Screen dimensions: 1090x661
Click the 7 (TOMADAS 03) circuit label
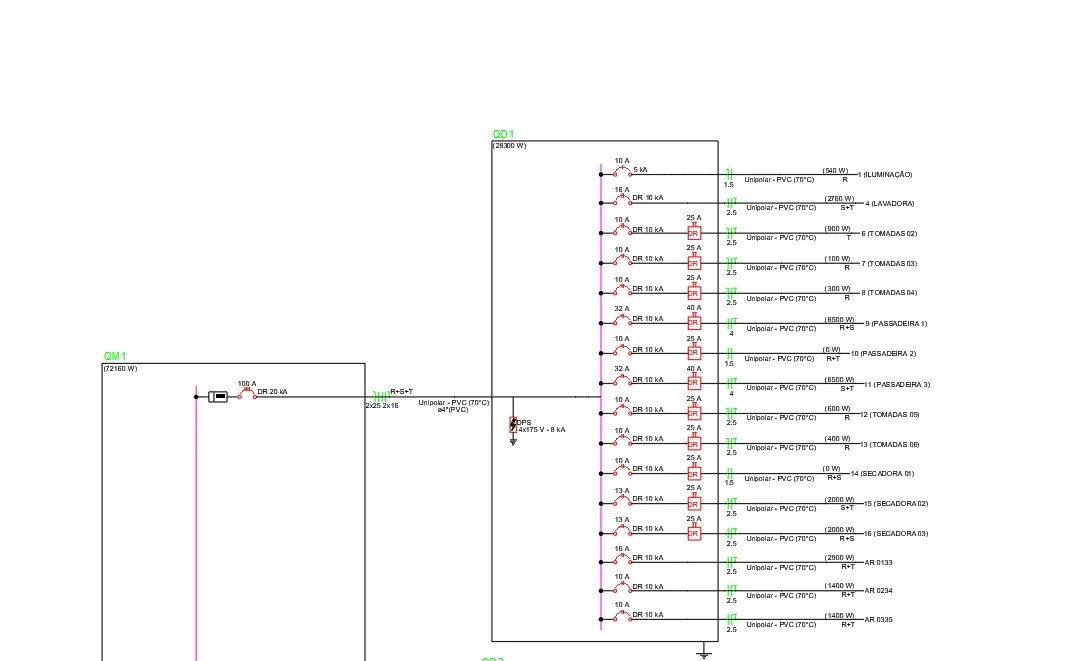889,263
